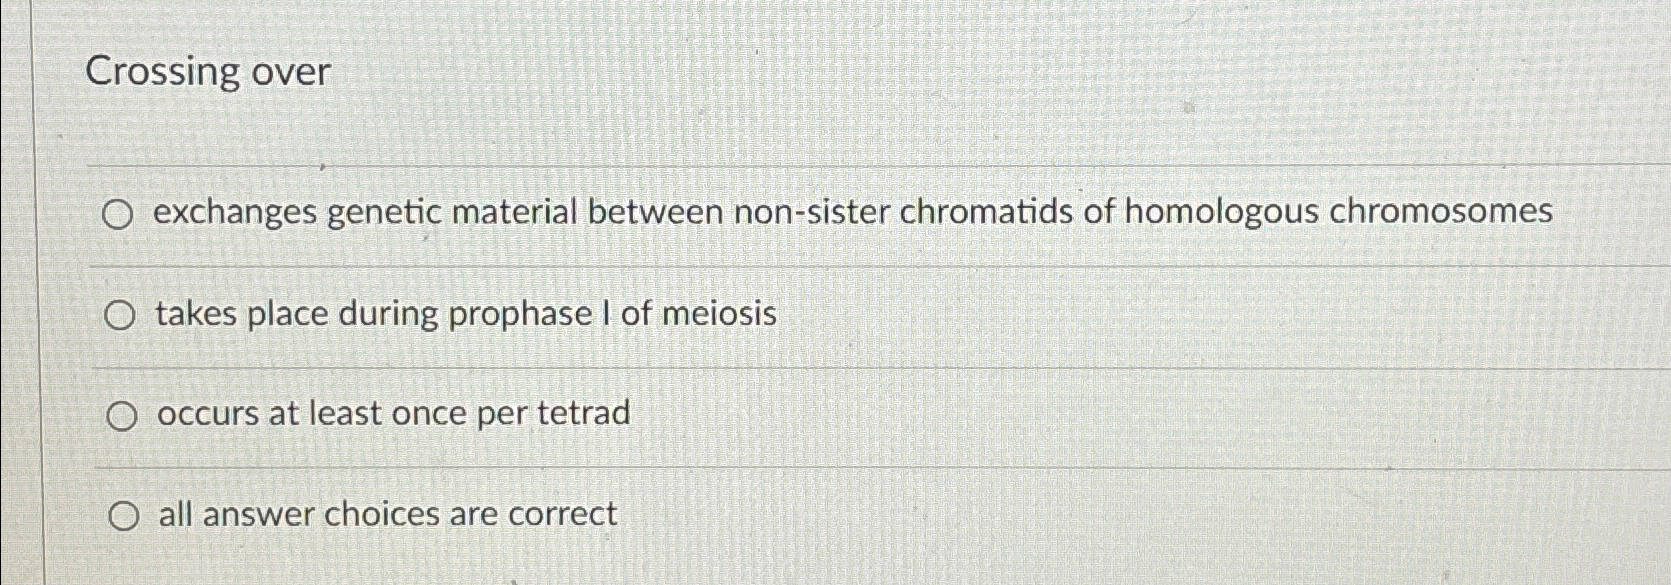Image resolution: width=1671 pixels, height=585 pixels.
Task: Select the radio button for prophase I of meiosis
Action: 122,314
